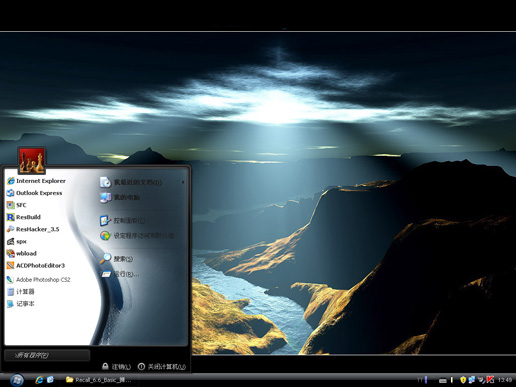Click the Search magnifier item
Viewport: 516px width, 387px height.
tap(116, 259)
